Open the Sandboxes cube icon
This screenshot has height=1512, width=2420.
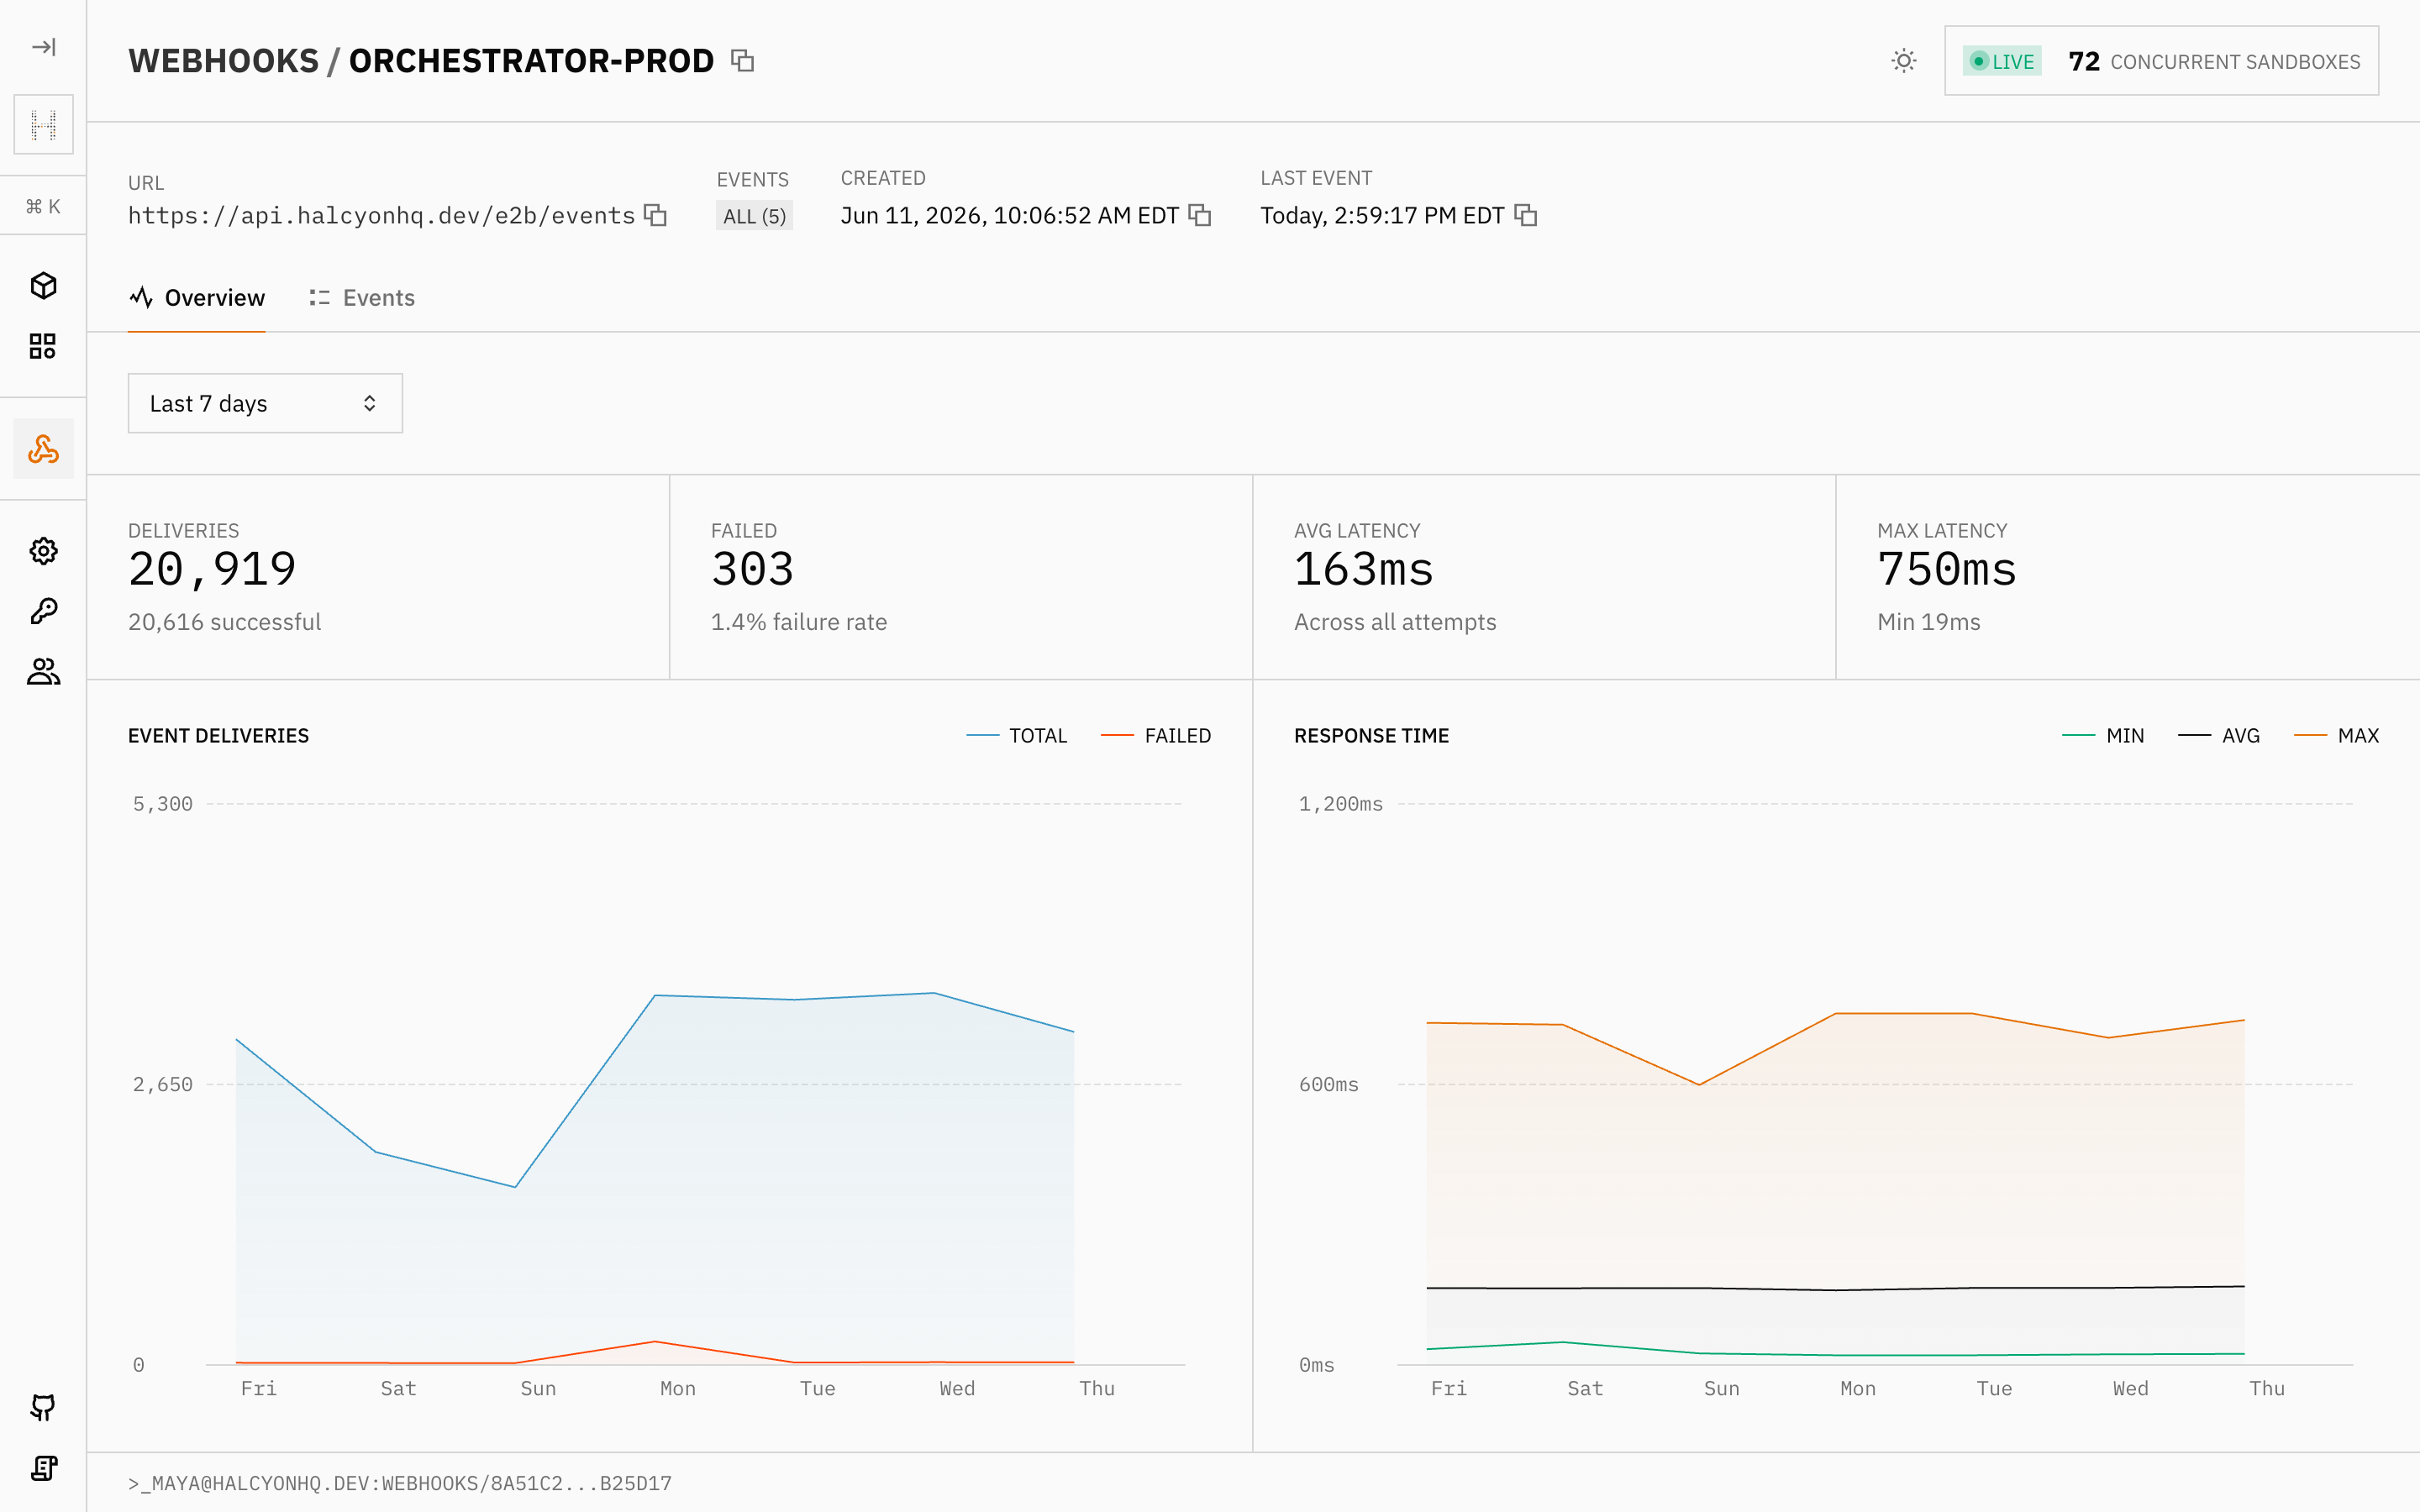click(43, 286)
